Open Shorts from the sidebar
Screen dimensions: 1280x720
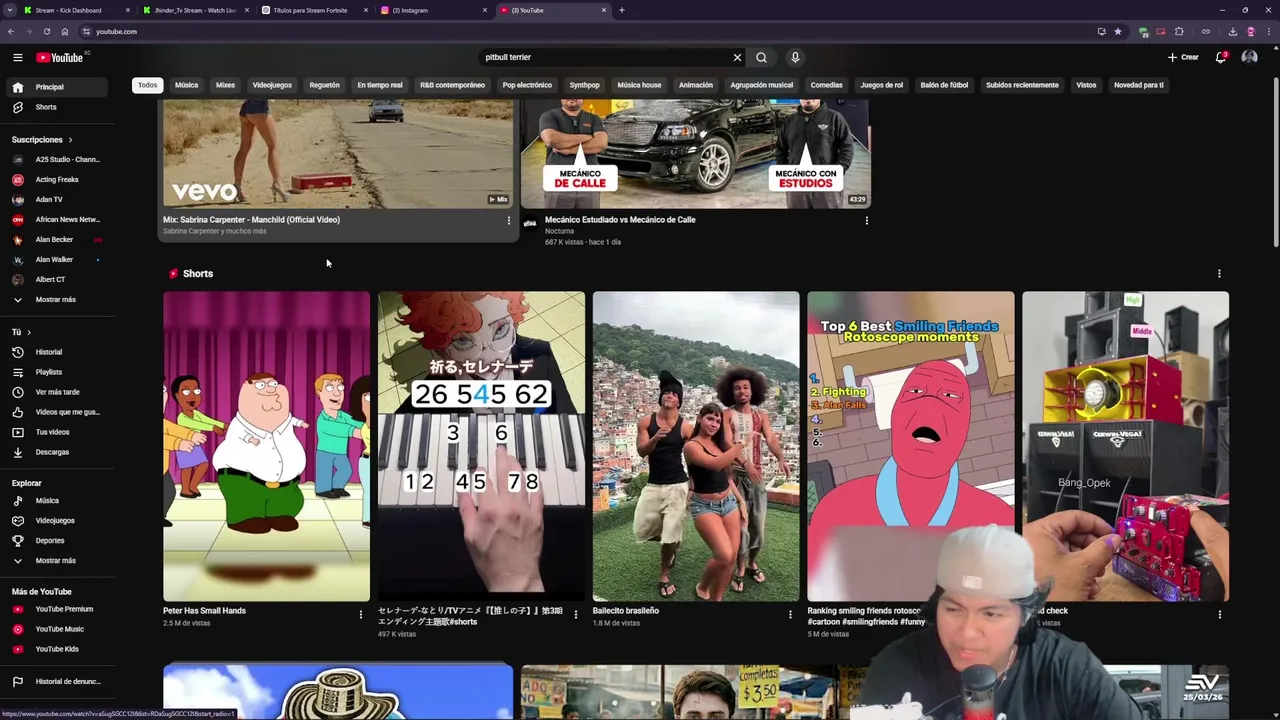(x=56, y=107)
